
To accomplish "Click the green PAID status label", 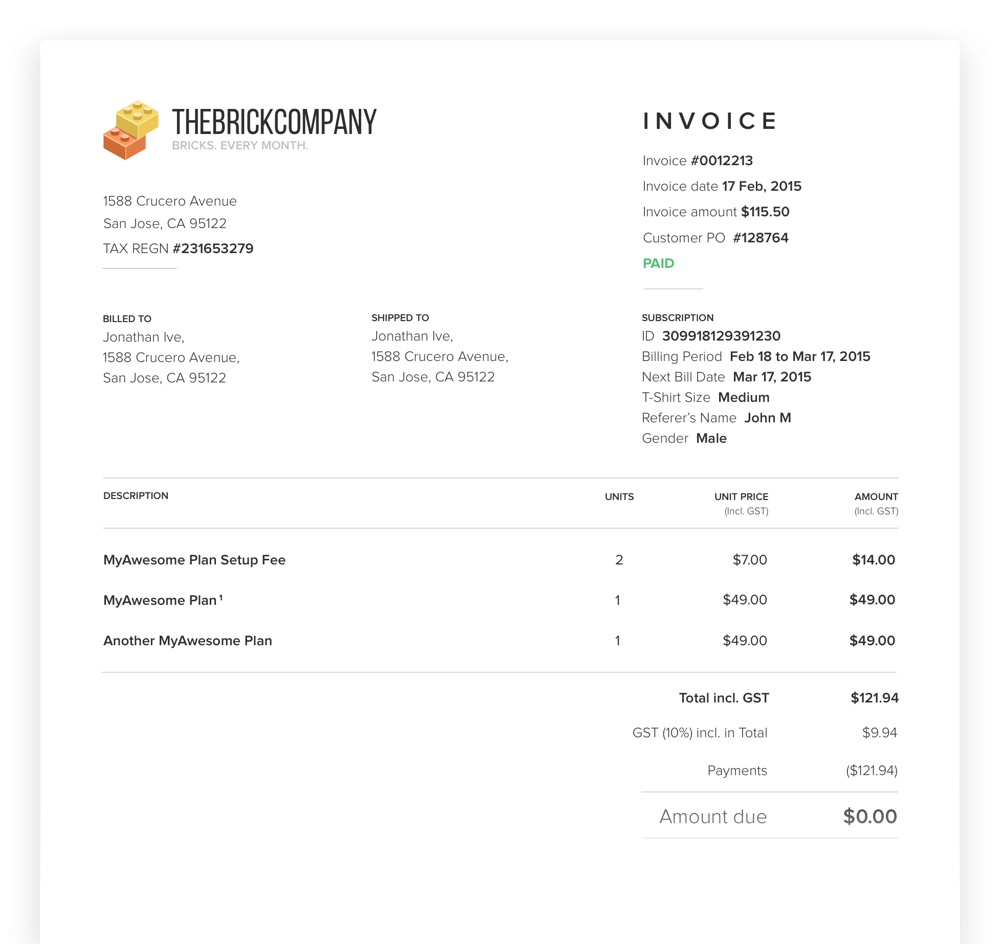I will (658, 263).
